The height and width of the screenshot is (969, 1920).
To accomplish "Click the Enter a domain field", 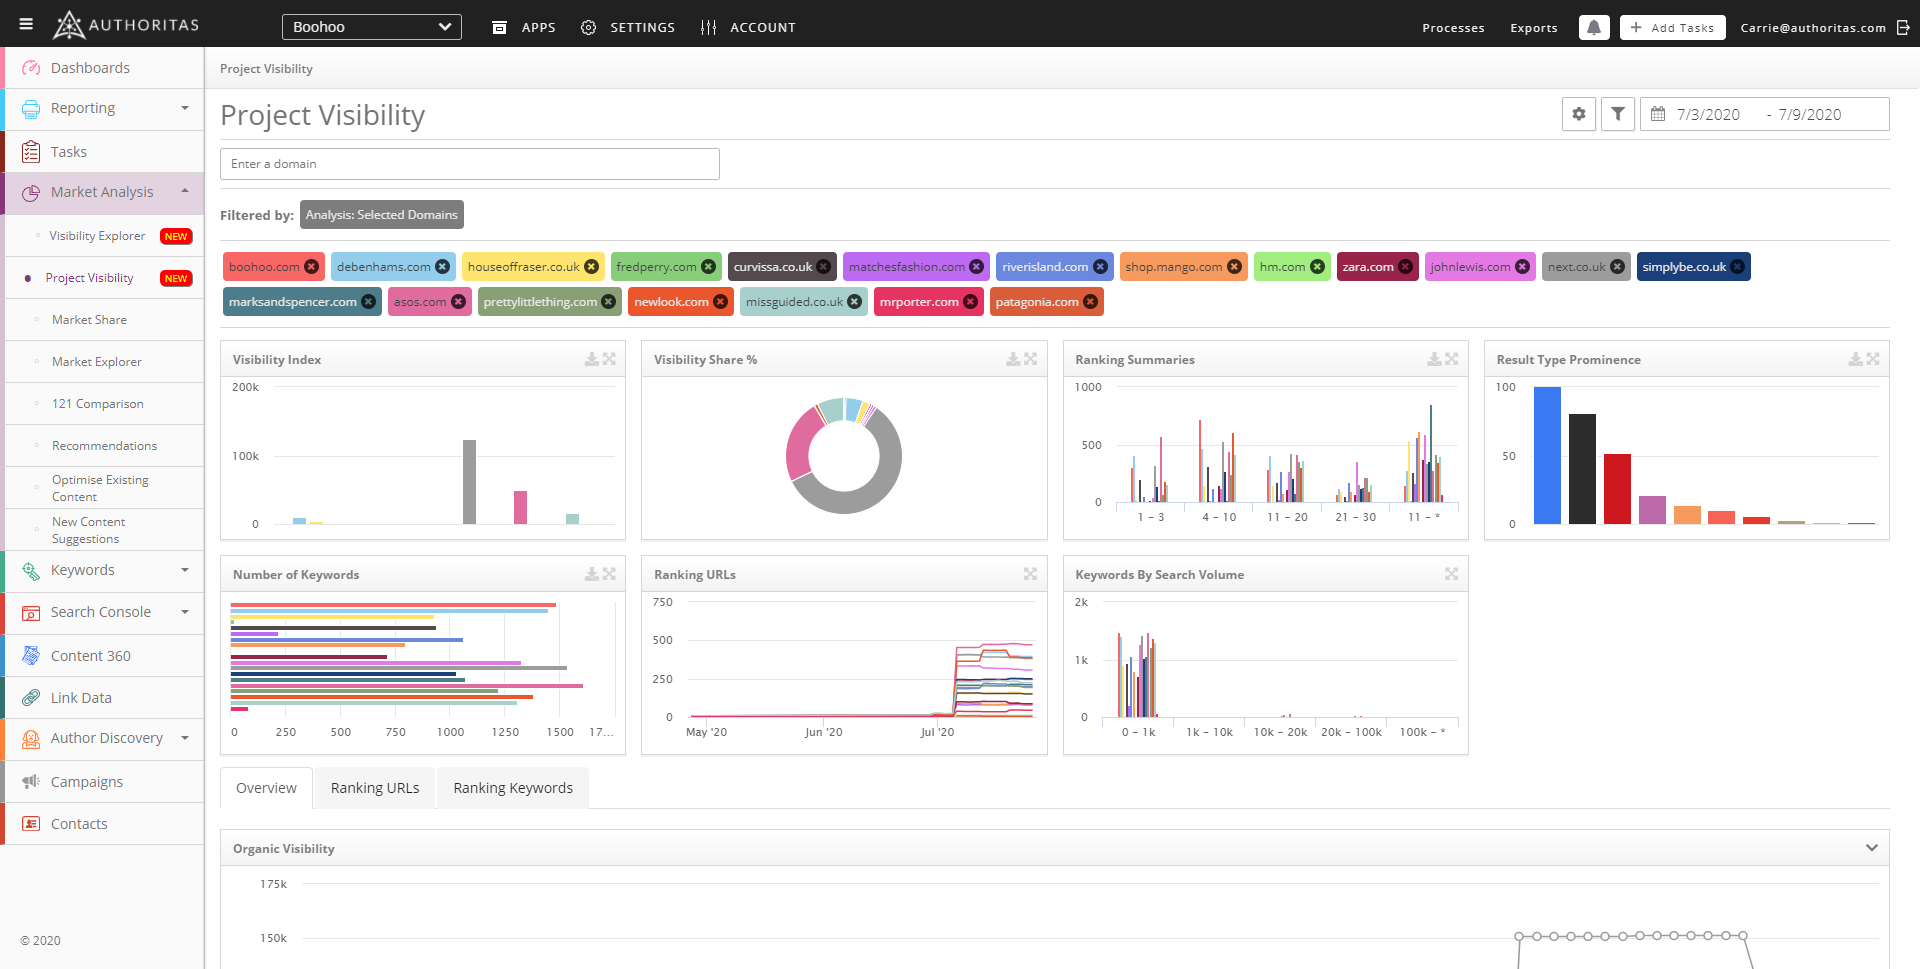I will 469,164.
